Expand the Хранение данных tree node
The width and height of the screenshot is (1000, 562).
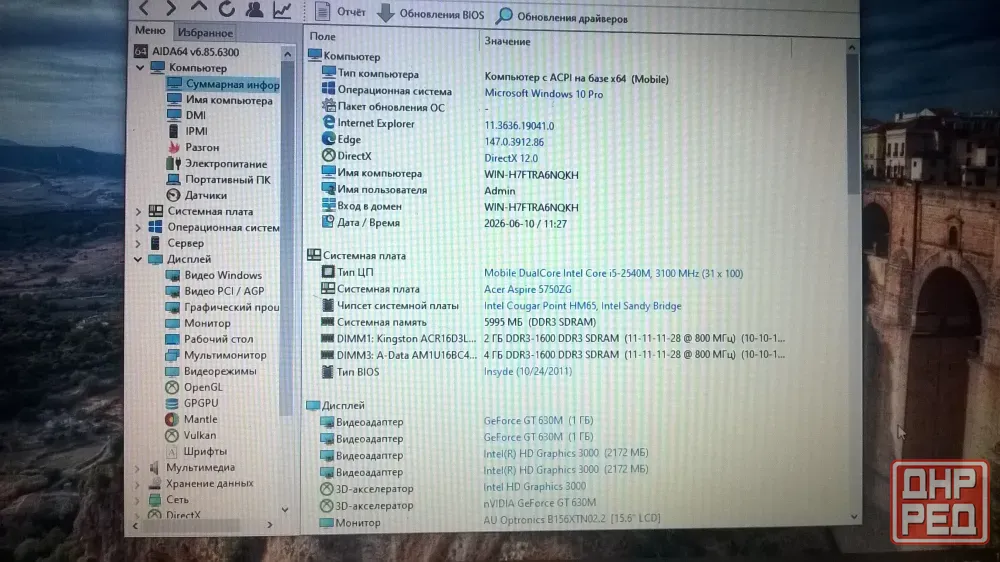137,484
